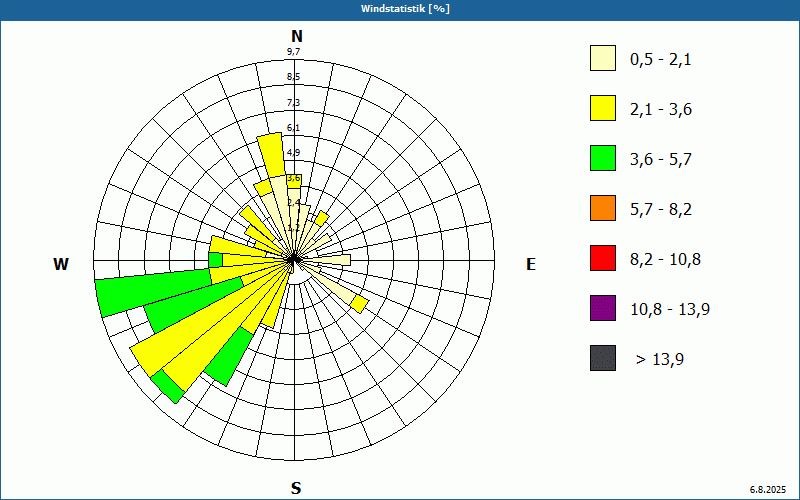Image resolution: width=800 pixels, height=500 pixels.
Task: Click the purple 10,8 - 13,9 legend swatch
Action: (x=603, y=308)
